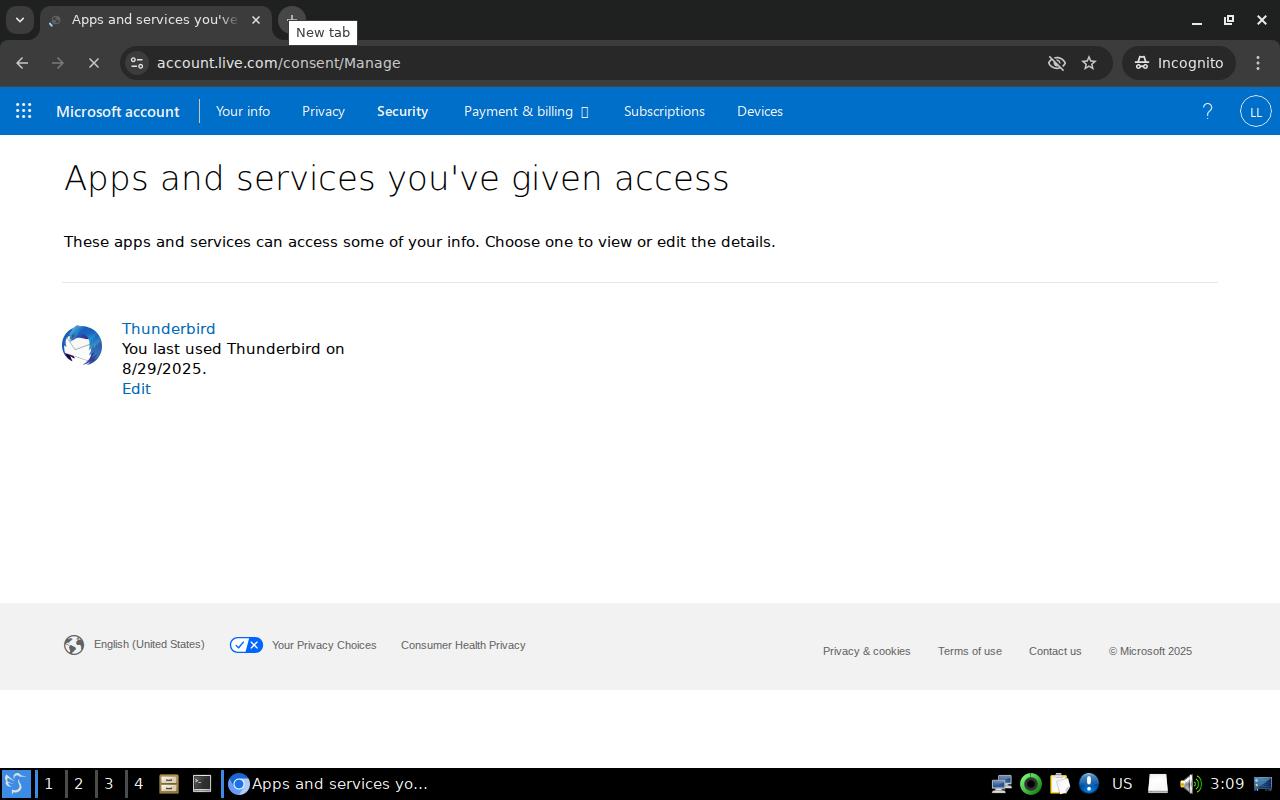The height and width of the screenshot is (800, 1280).
Task: Open Terms of use footer link
Action: pos(970,651)
